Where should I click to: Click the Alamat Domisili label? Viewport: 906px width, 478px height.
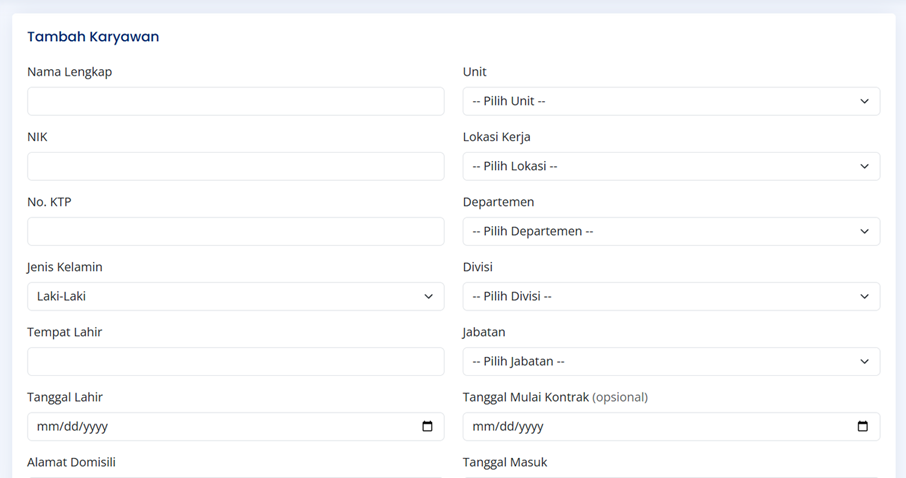click(71, 462)
